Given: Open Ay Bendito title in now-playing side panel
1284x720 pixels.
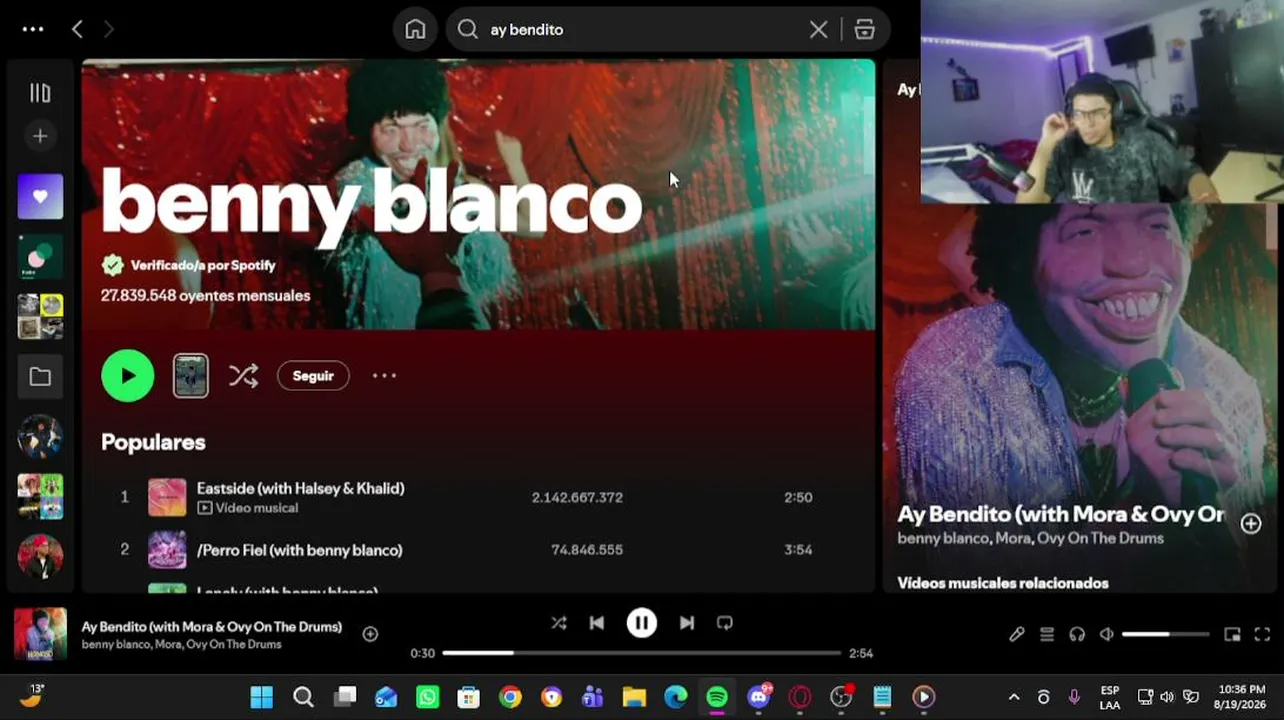Looking at the screenshot, I should [1061, 514].
